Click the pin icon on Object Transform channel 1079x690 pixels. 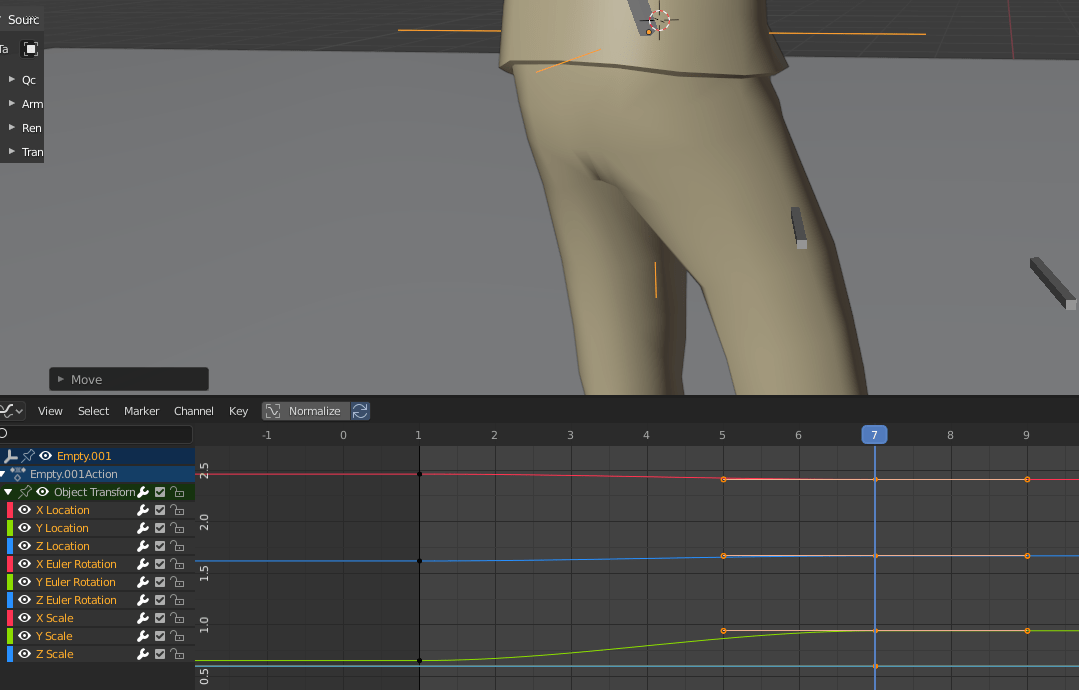(24, 492)
